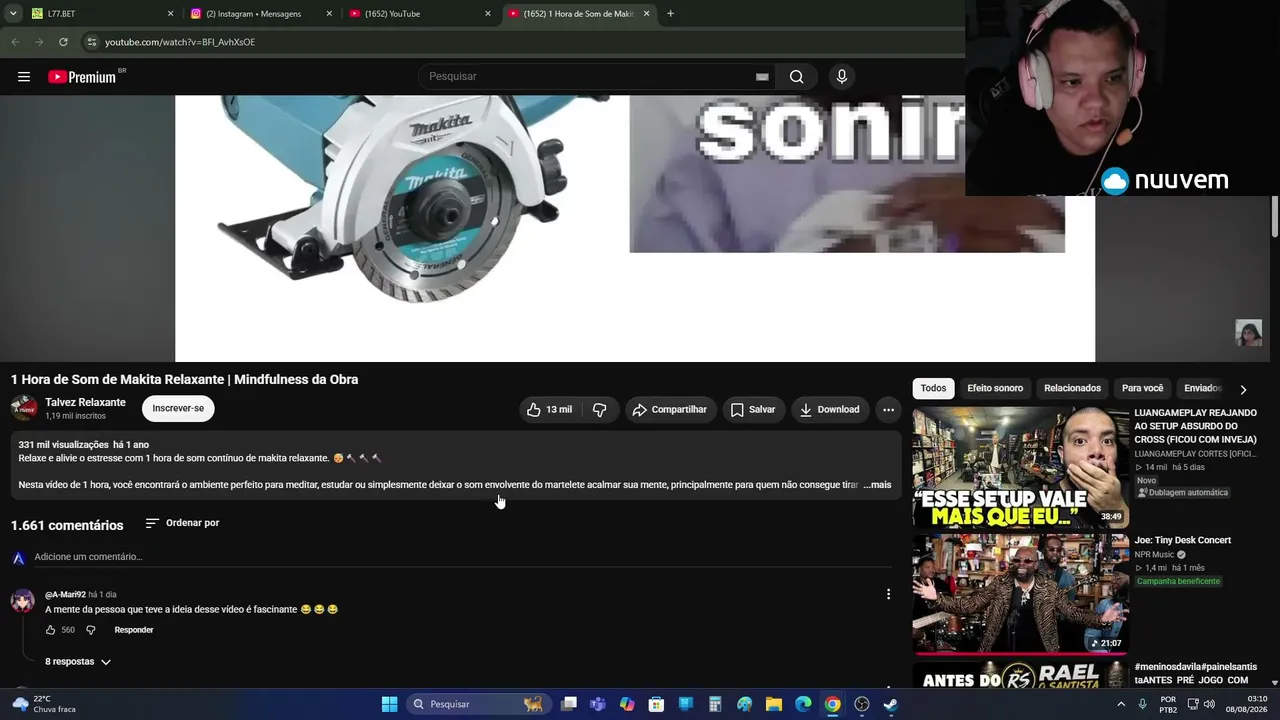1280x720 pixels.
Task: Open the Ordenar por sort menu
Action: pyautogui.click(x=182, y=523)
